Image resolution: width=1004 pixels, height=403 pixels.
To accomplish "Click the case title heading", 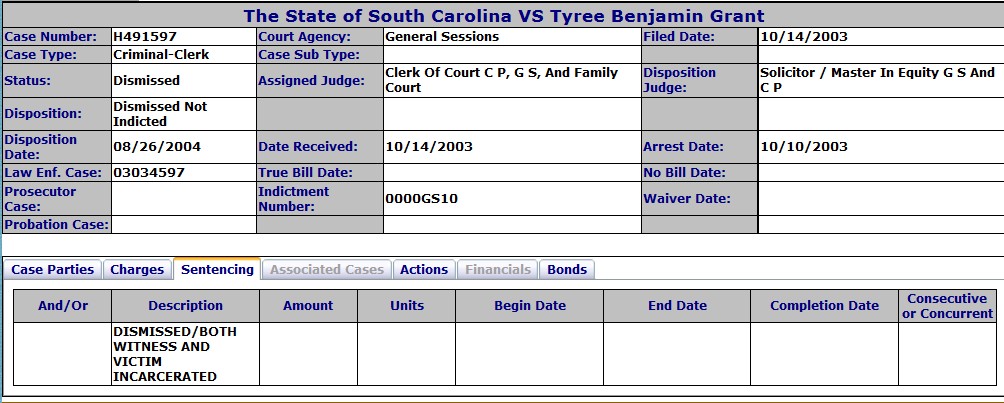I will (x=503, y=16).
